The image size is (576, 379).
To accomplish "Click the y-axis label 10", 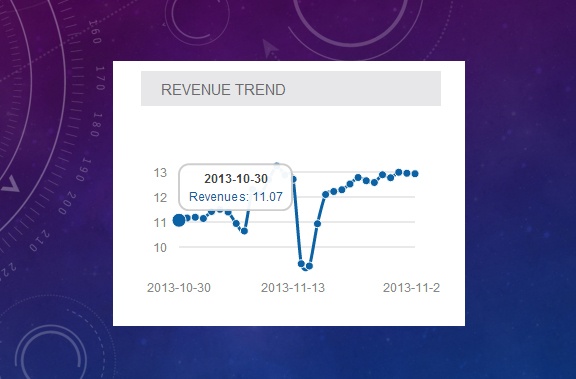I will [x=160, y=248].
